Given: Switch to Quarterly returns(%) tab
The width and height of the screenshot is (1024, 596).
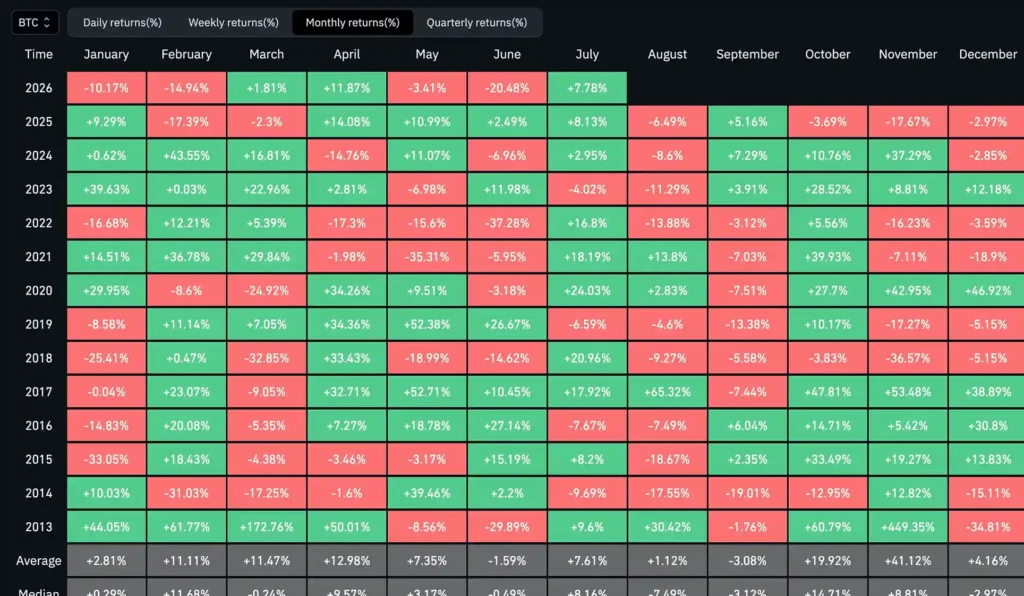Looking at the screenshot, I should [477, 22].
